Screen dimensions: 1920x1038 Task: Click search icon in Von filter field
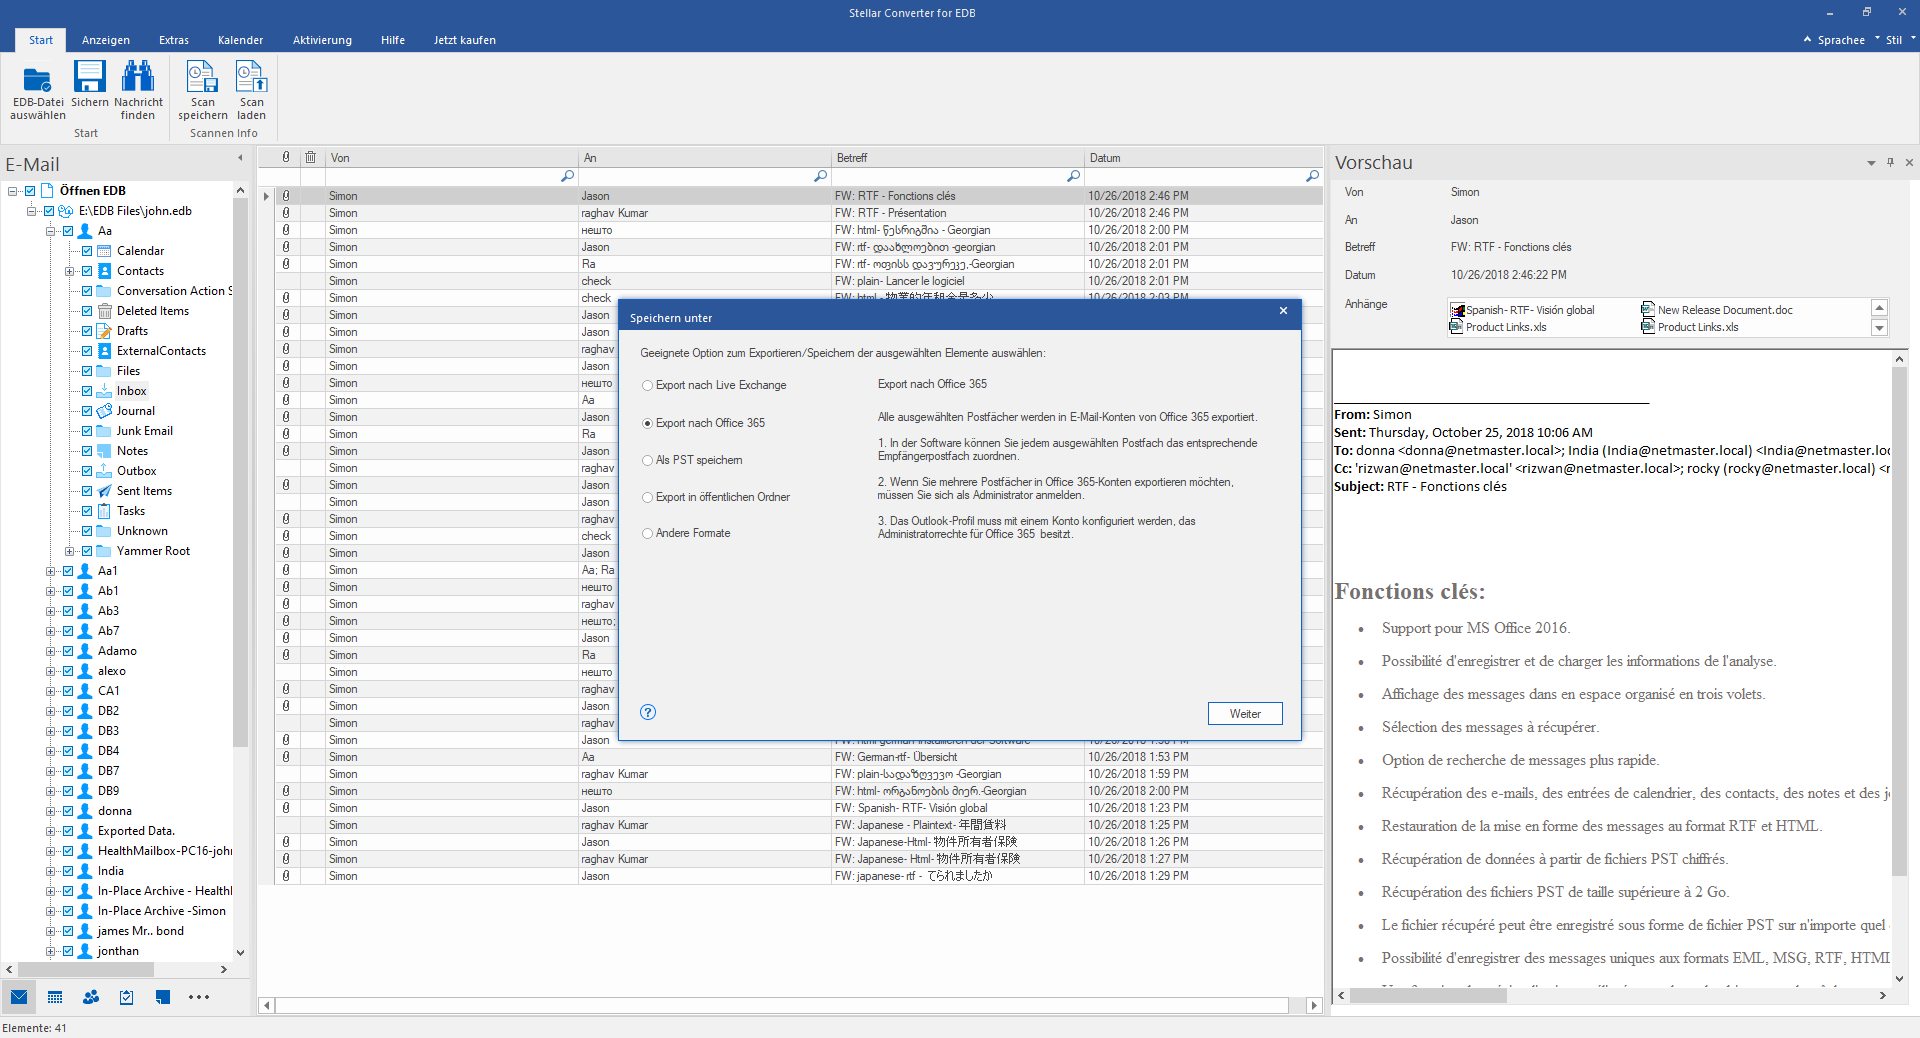coord(567,176)
